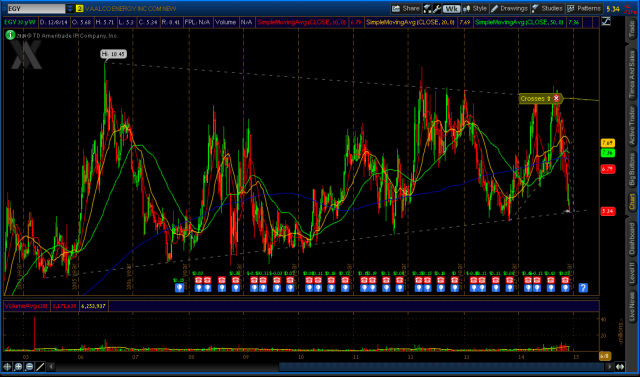Click the zoom in magnifier icon
The height and width of the screenshot is (377, 640).
[18, 367]
